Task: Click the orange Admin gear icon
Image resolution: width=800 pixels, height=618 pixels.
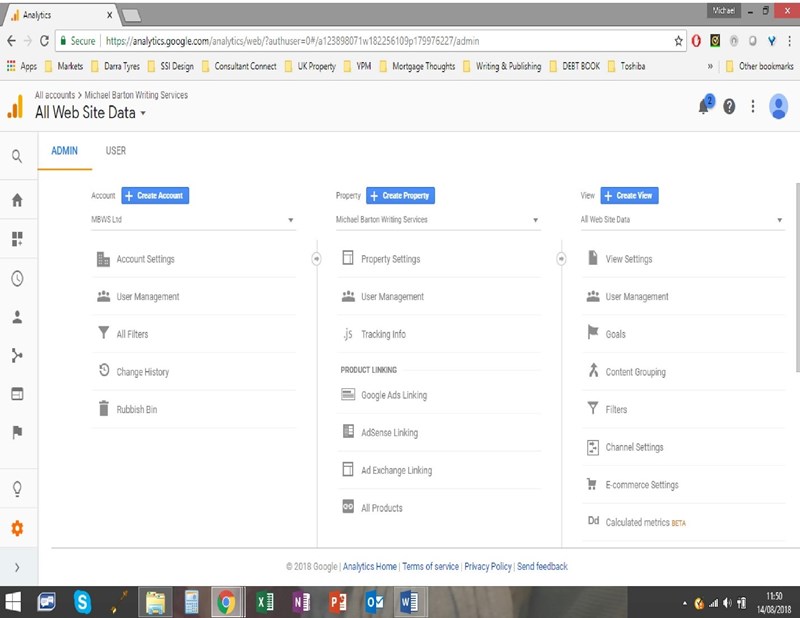Action: point(17,528)
